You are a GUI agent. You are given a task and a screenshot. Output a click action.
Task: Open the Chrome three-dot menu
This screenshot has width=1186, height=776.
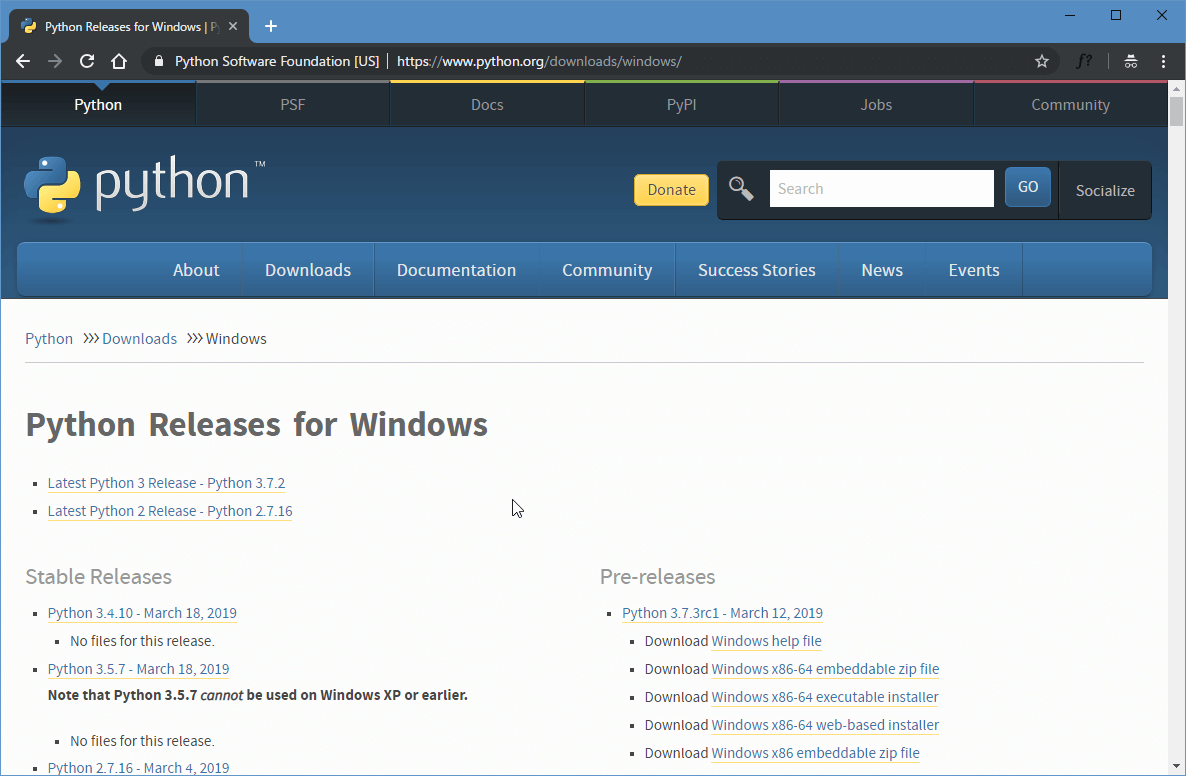[x=1163, y=61]
